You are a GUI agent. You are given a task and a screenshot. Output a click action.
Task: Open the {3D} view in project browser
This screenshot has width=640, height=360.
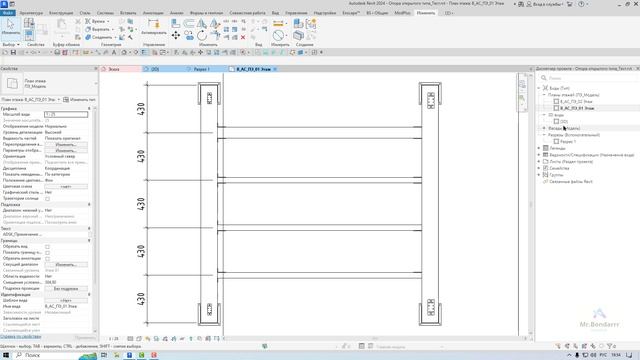point(564,122)
